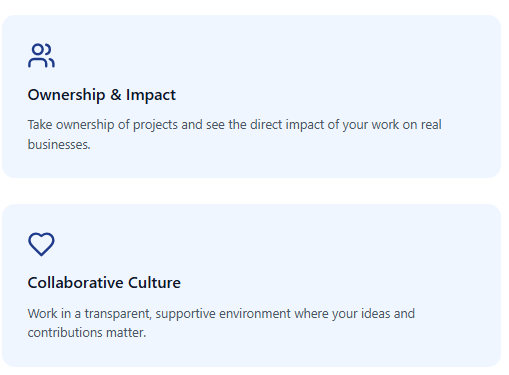This screenshot has width=509, height=375.
Task: Click the ampersand in the Ownership heading
Action: click(116, 95)
